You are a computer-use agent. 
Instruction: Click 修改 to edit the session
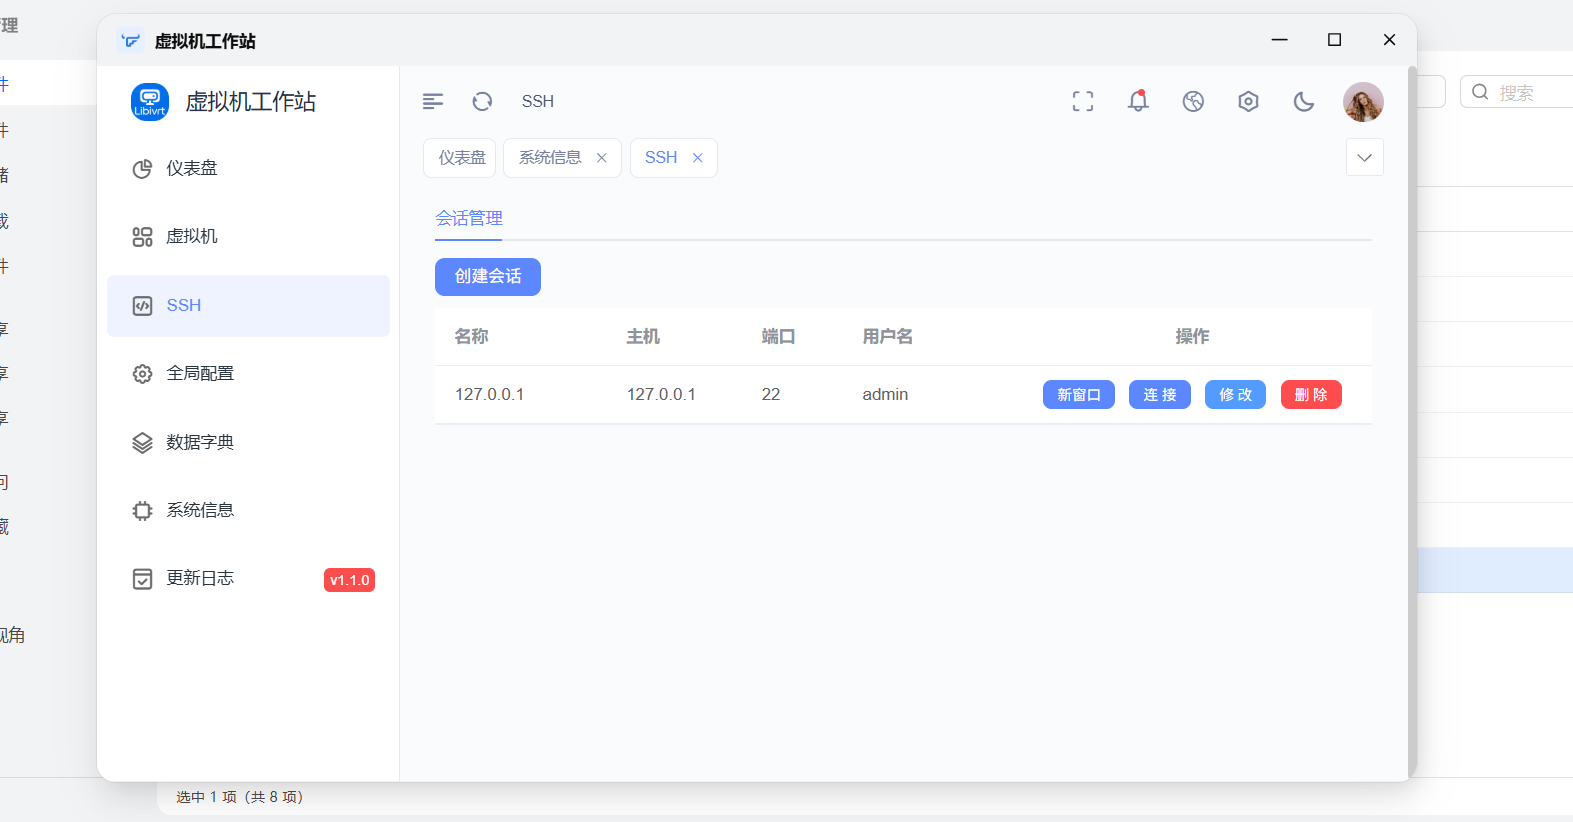1235,395
